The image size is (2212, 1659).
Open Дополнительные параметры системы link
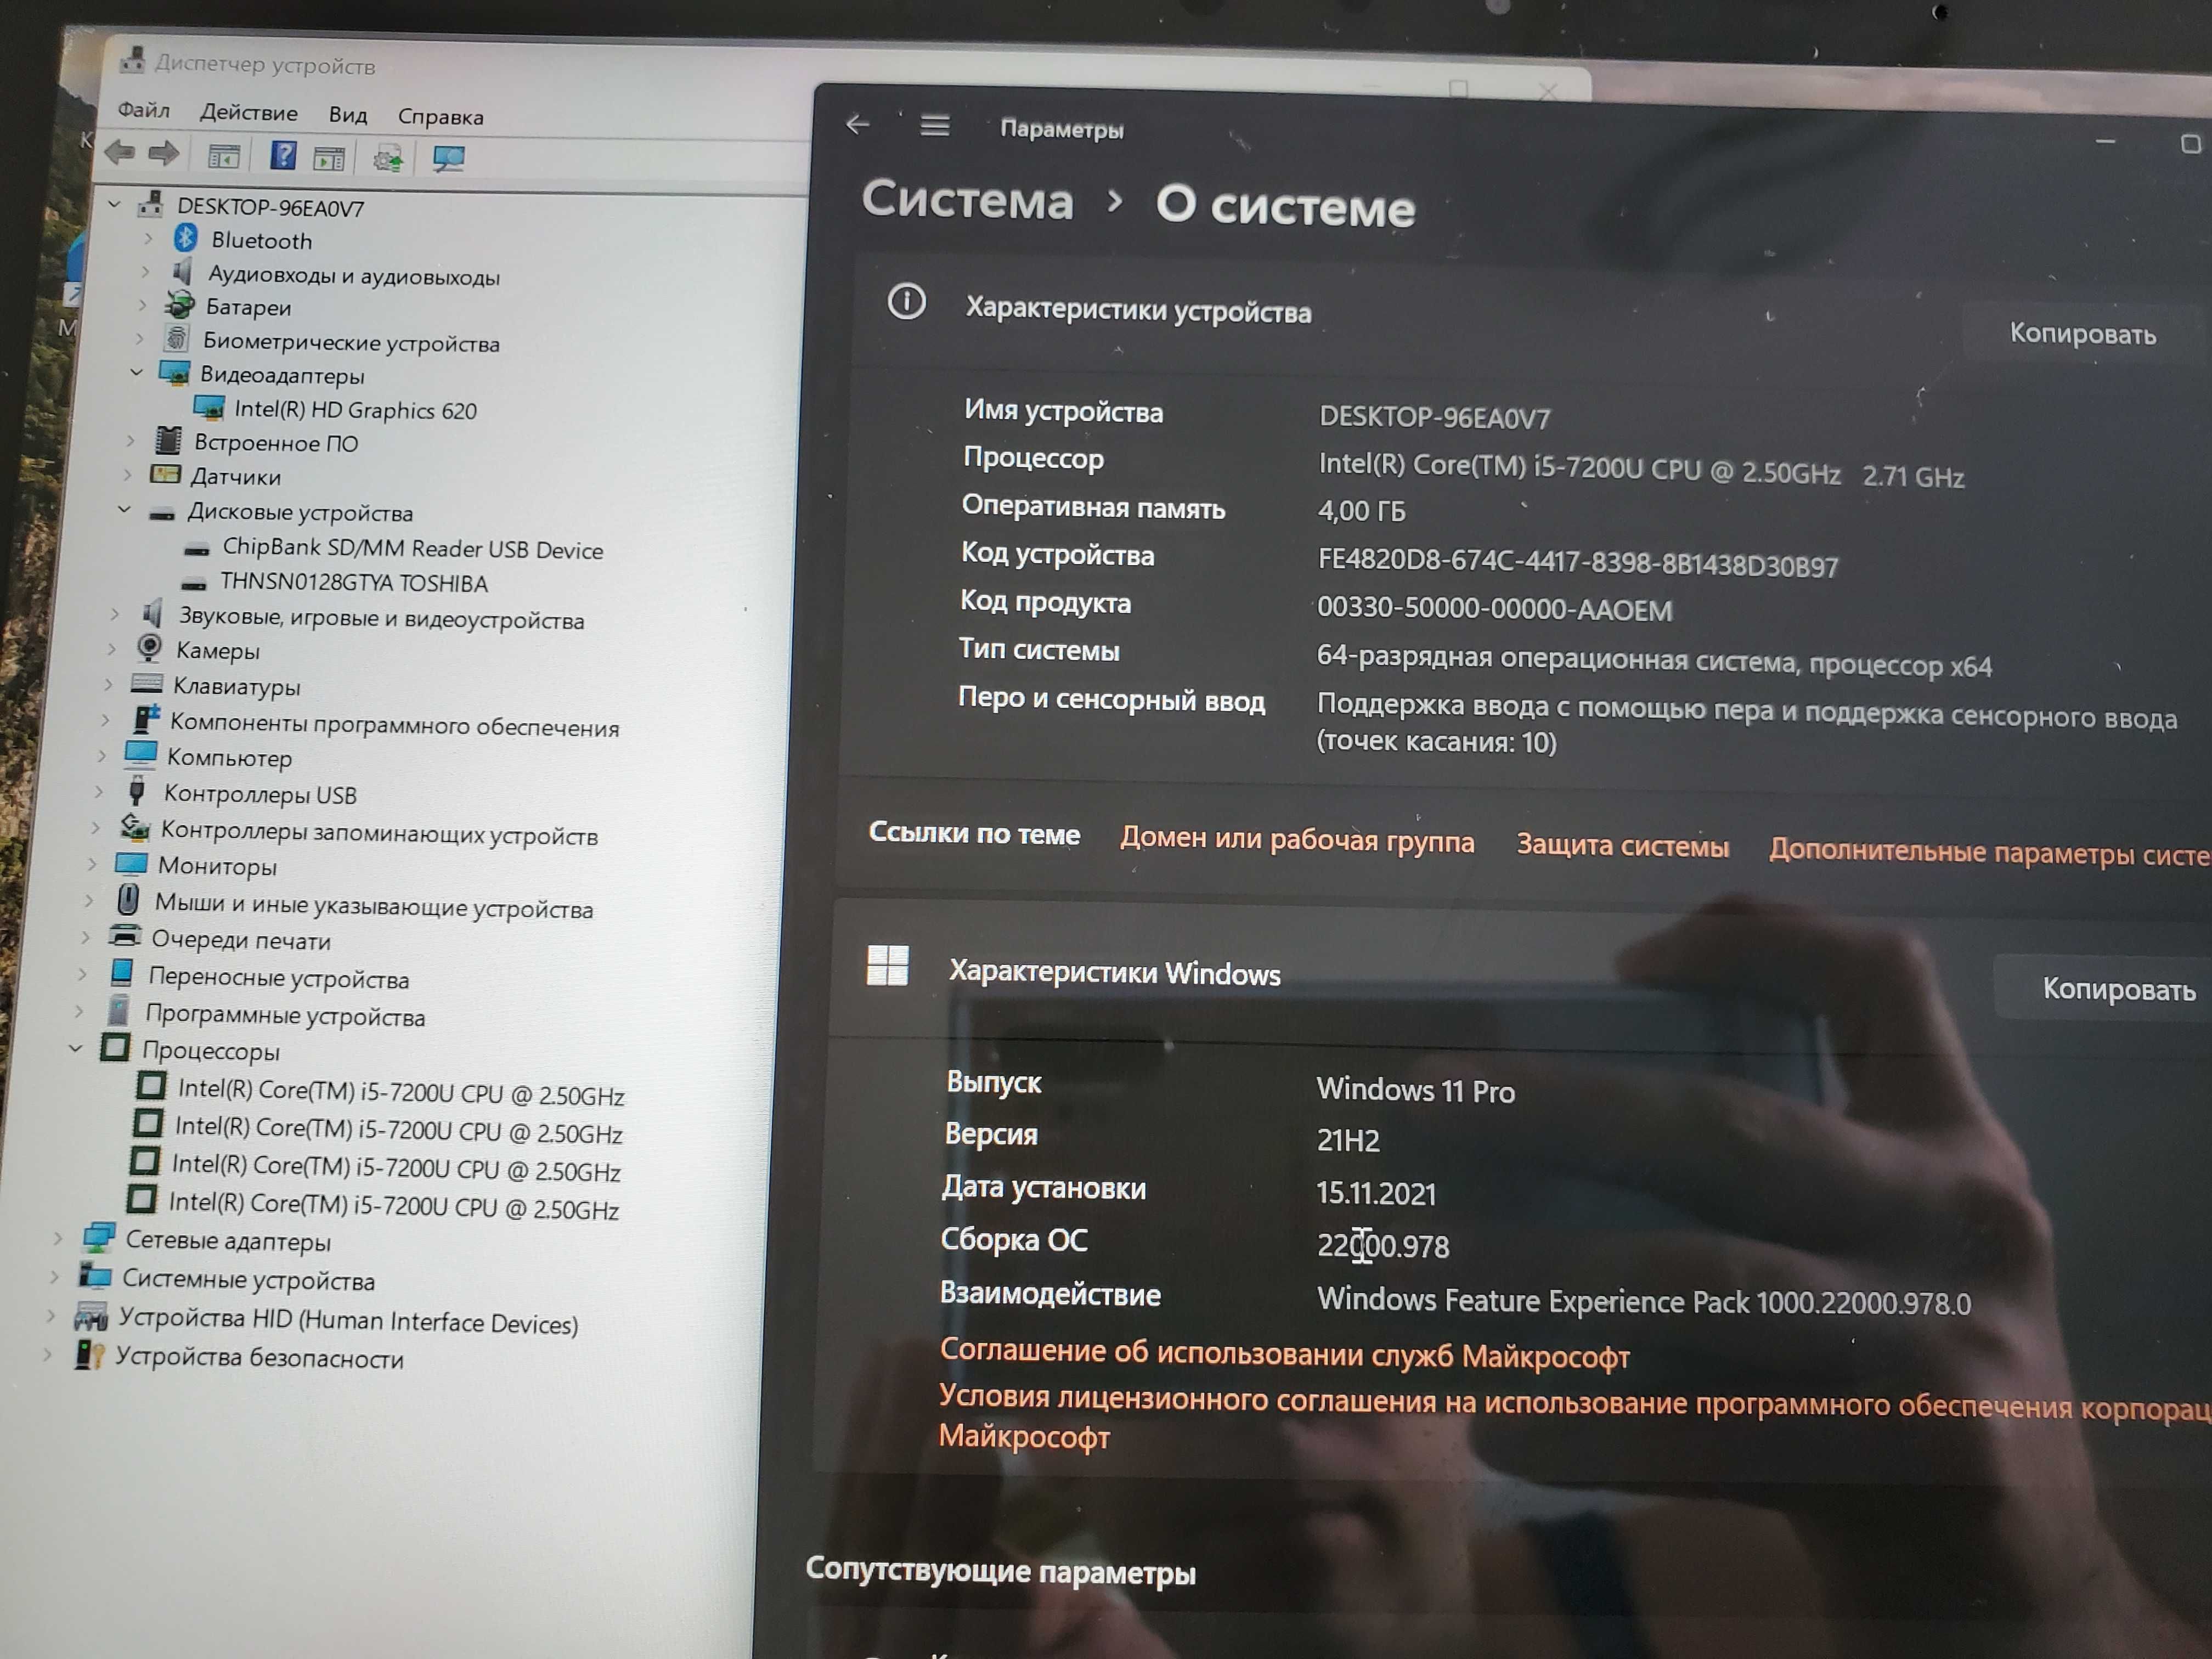[x=1990, y=853]
